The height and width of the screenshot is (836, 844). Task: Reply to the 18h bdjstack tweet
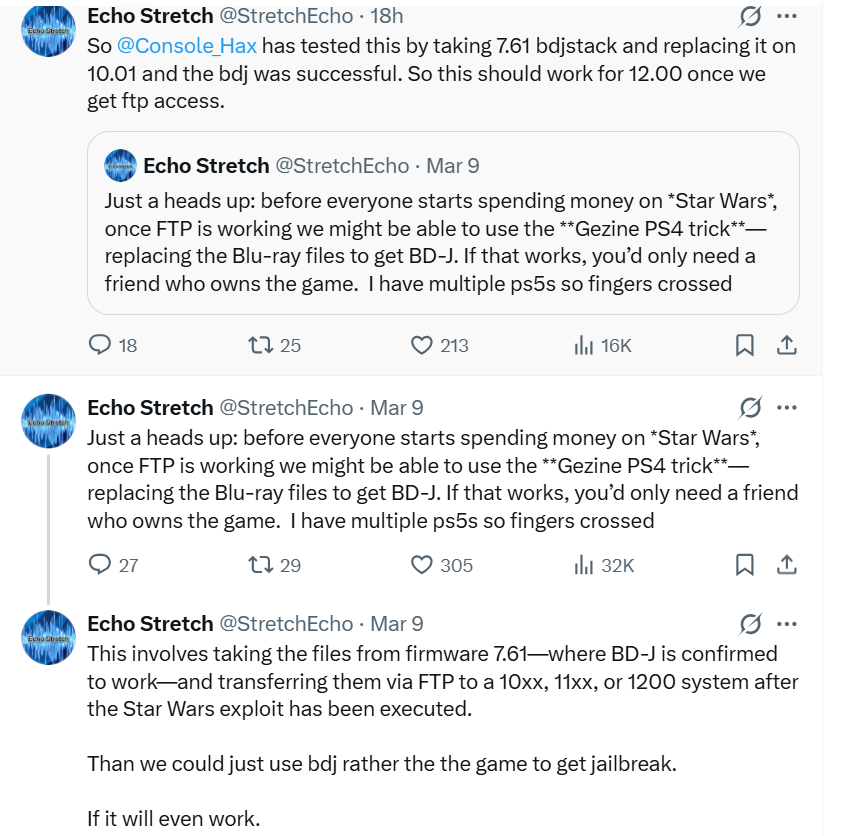[101, 345]
